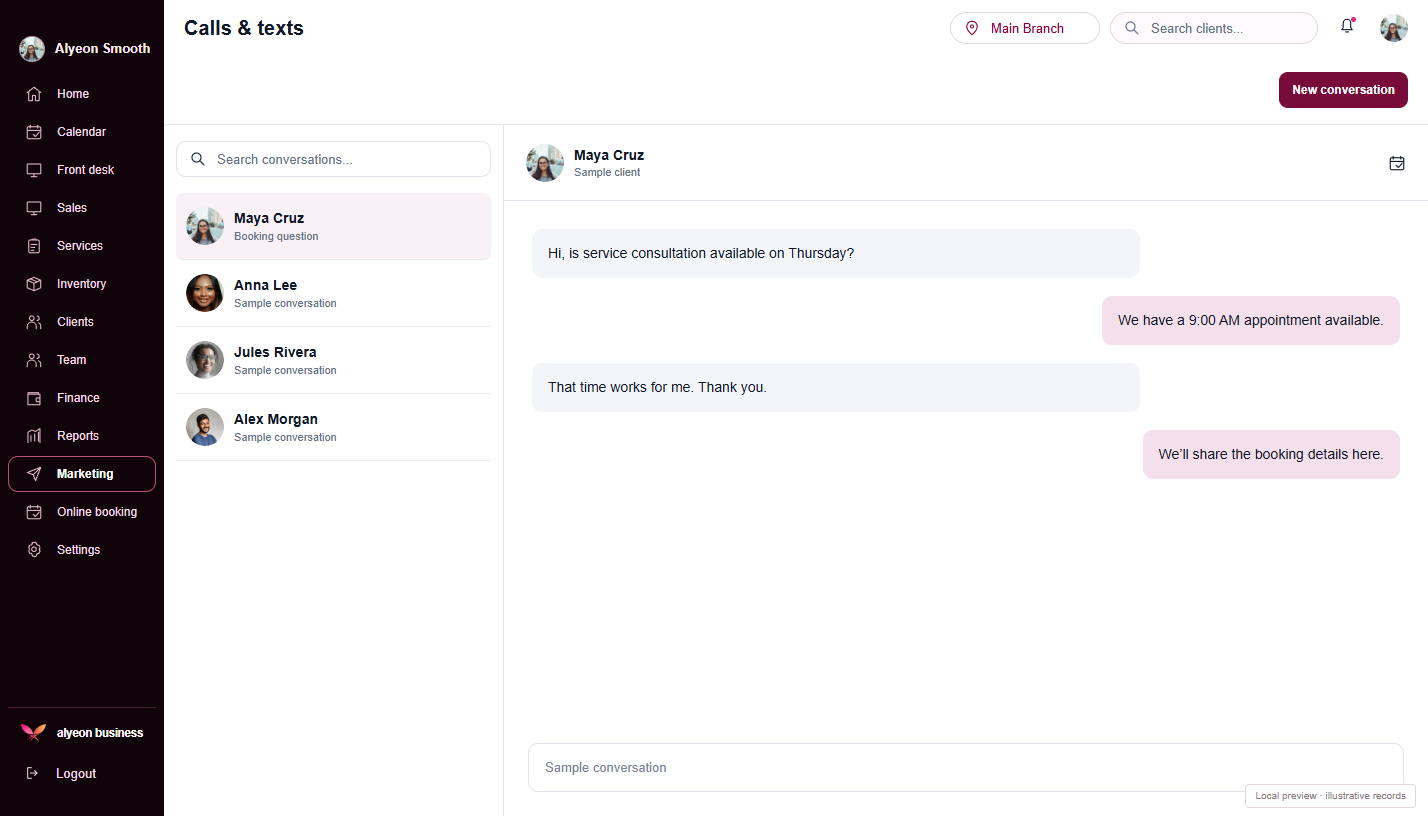Open the user profile avatar menu
This screenshot has height=816, width=1428.
tap(1394, 28)
